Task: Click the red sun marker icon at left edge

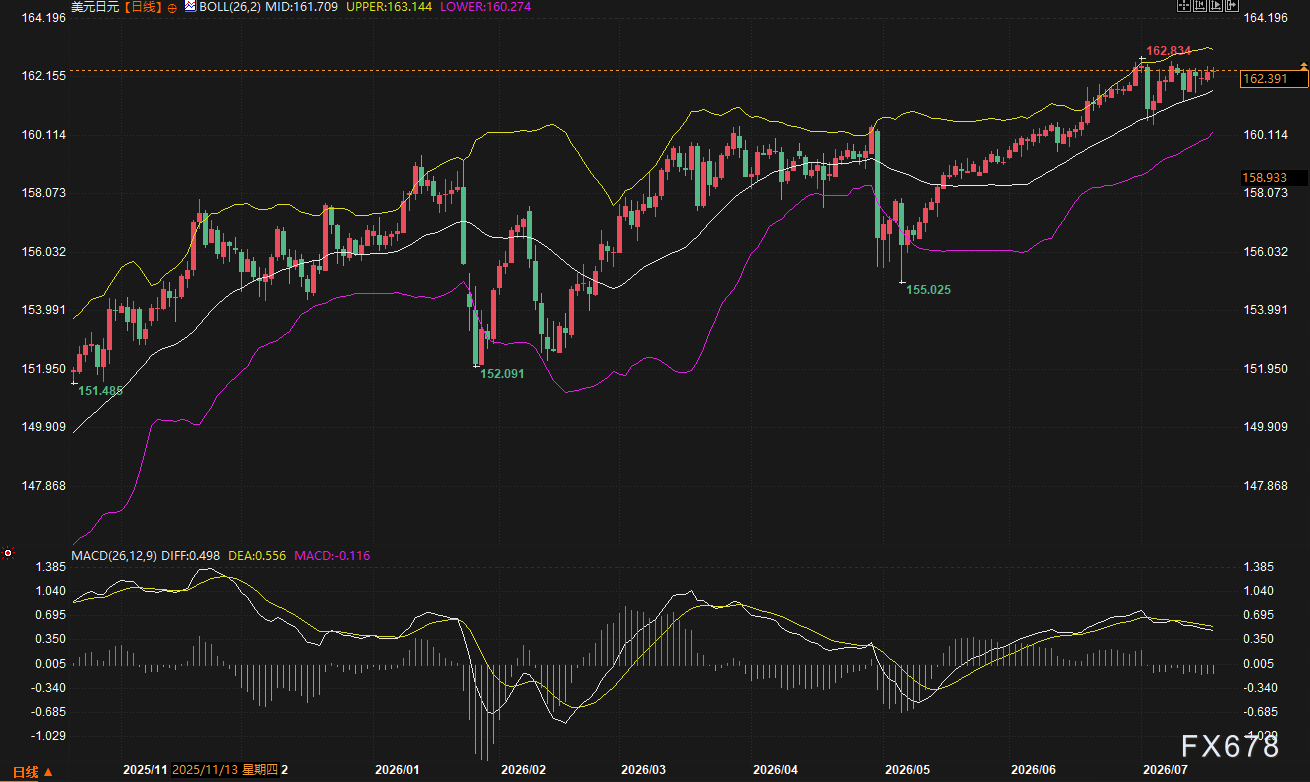Action: click(8, 552)
